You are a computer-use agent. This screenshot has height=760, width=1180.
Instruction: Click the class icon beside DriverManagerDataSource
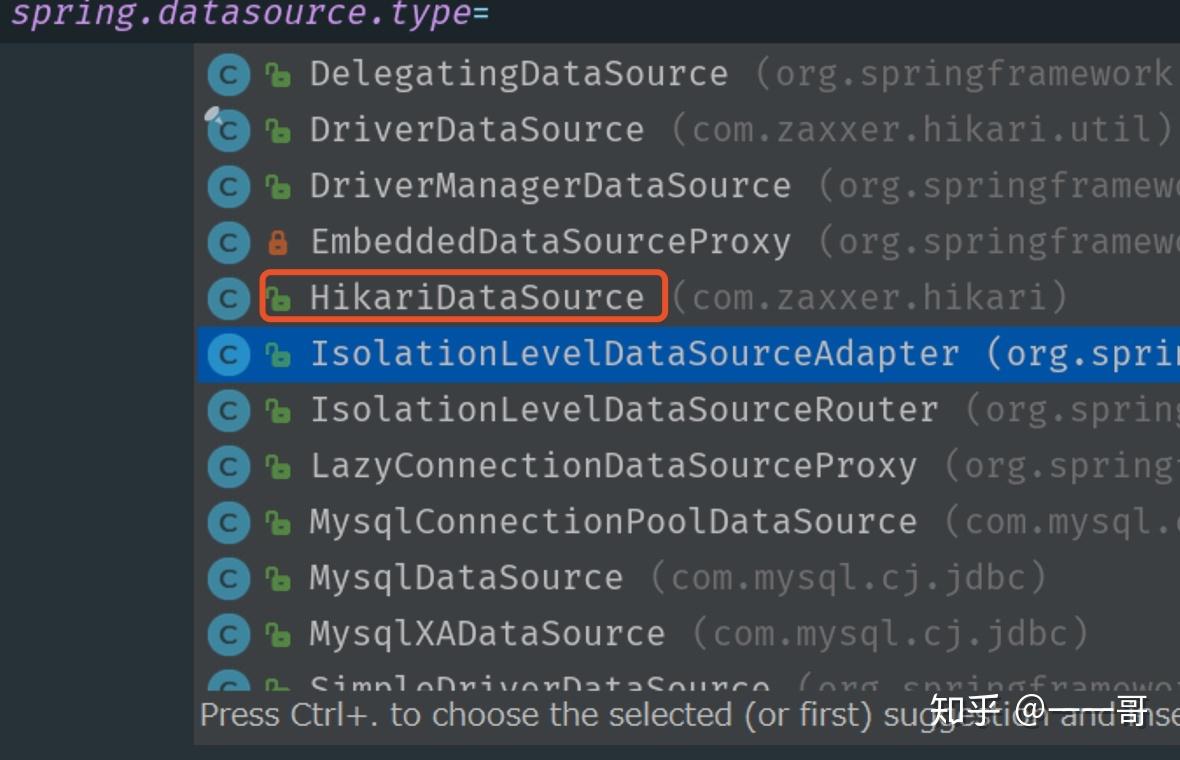pyautogui.click(x=227, y=185)
